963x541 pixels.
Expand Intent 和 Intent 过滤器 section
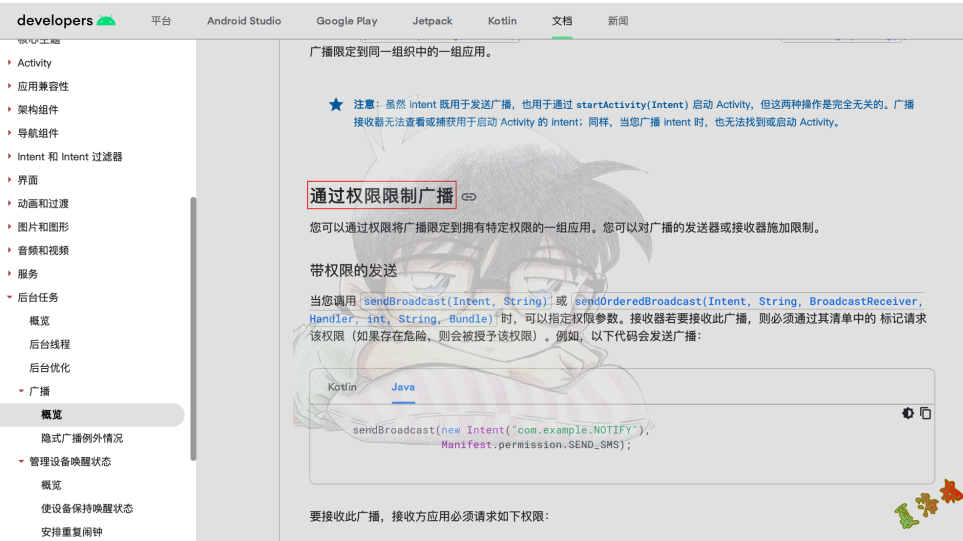[9, 157]
